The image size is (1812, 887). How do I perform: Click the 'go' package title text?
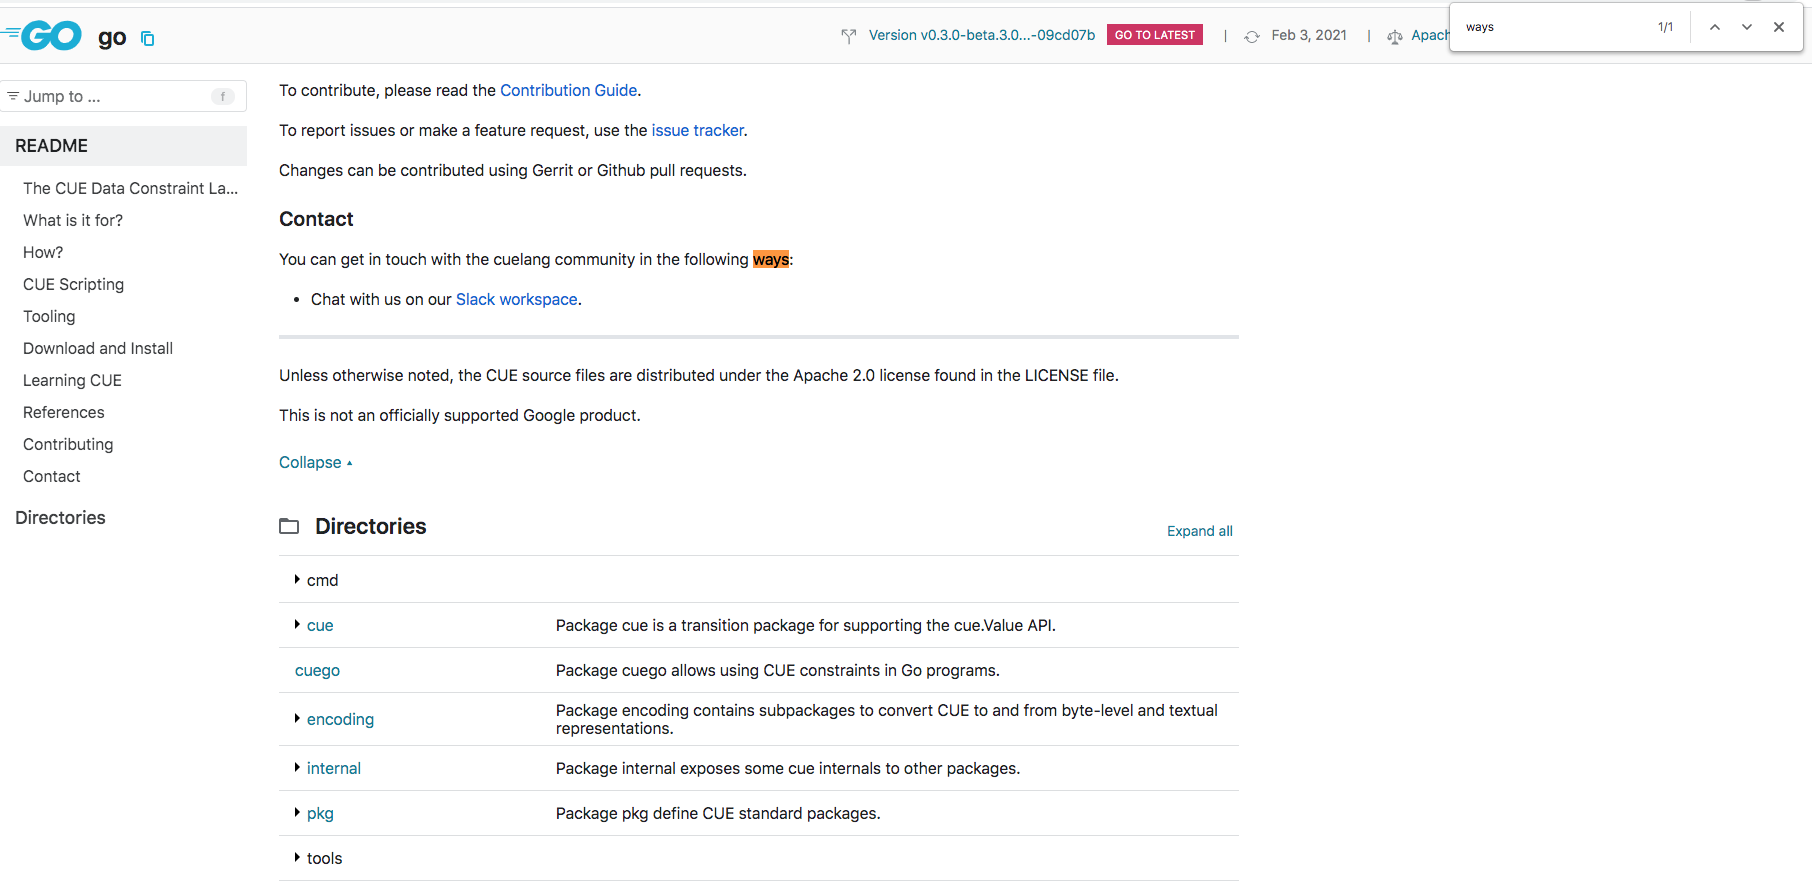pos(112,38)
